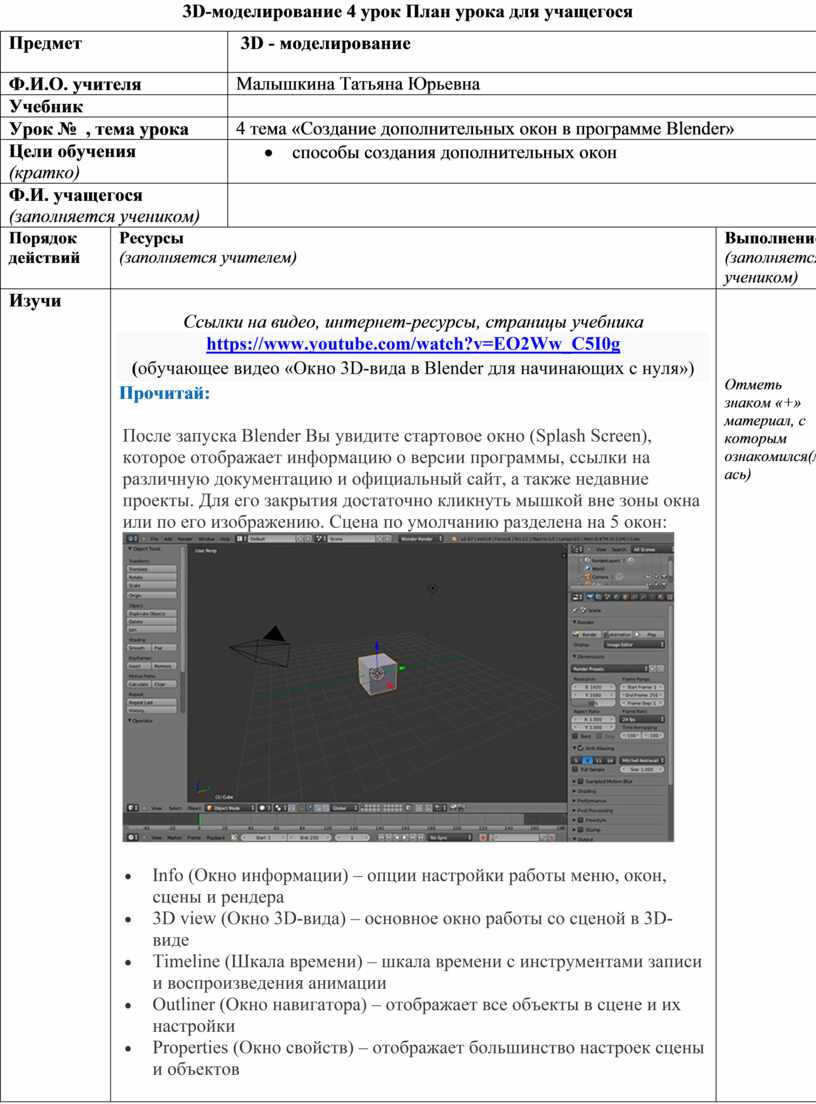Open the Render Presets dropdown
The width and height of the screenshot is (816, 1104).
(610, 668)
